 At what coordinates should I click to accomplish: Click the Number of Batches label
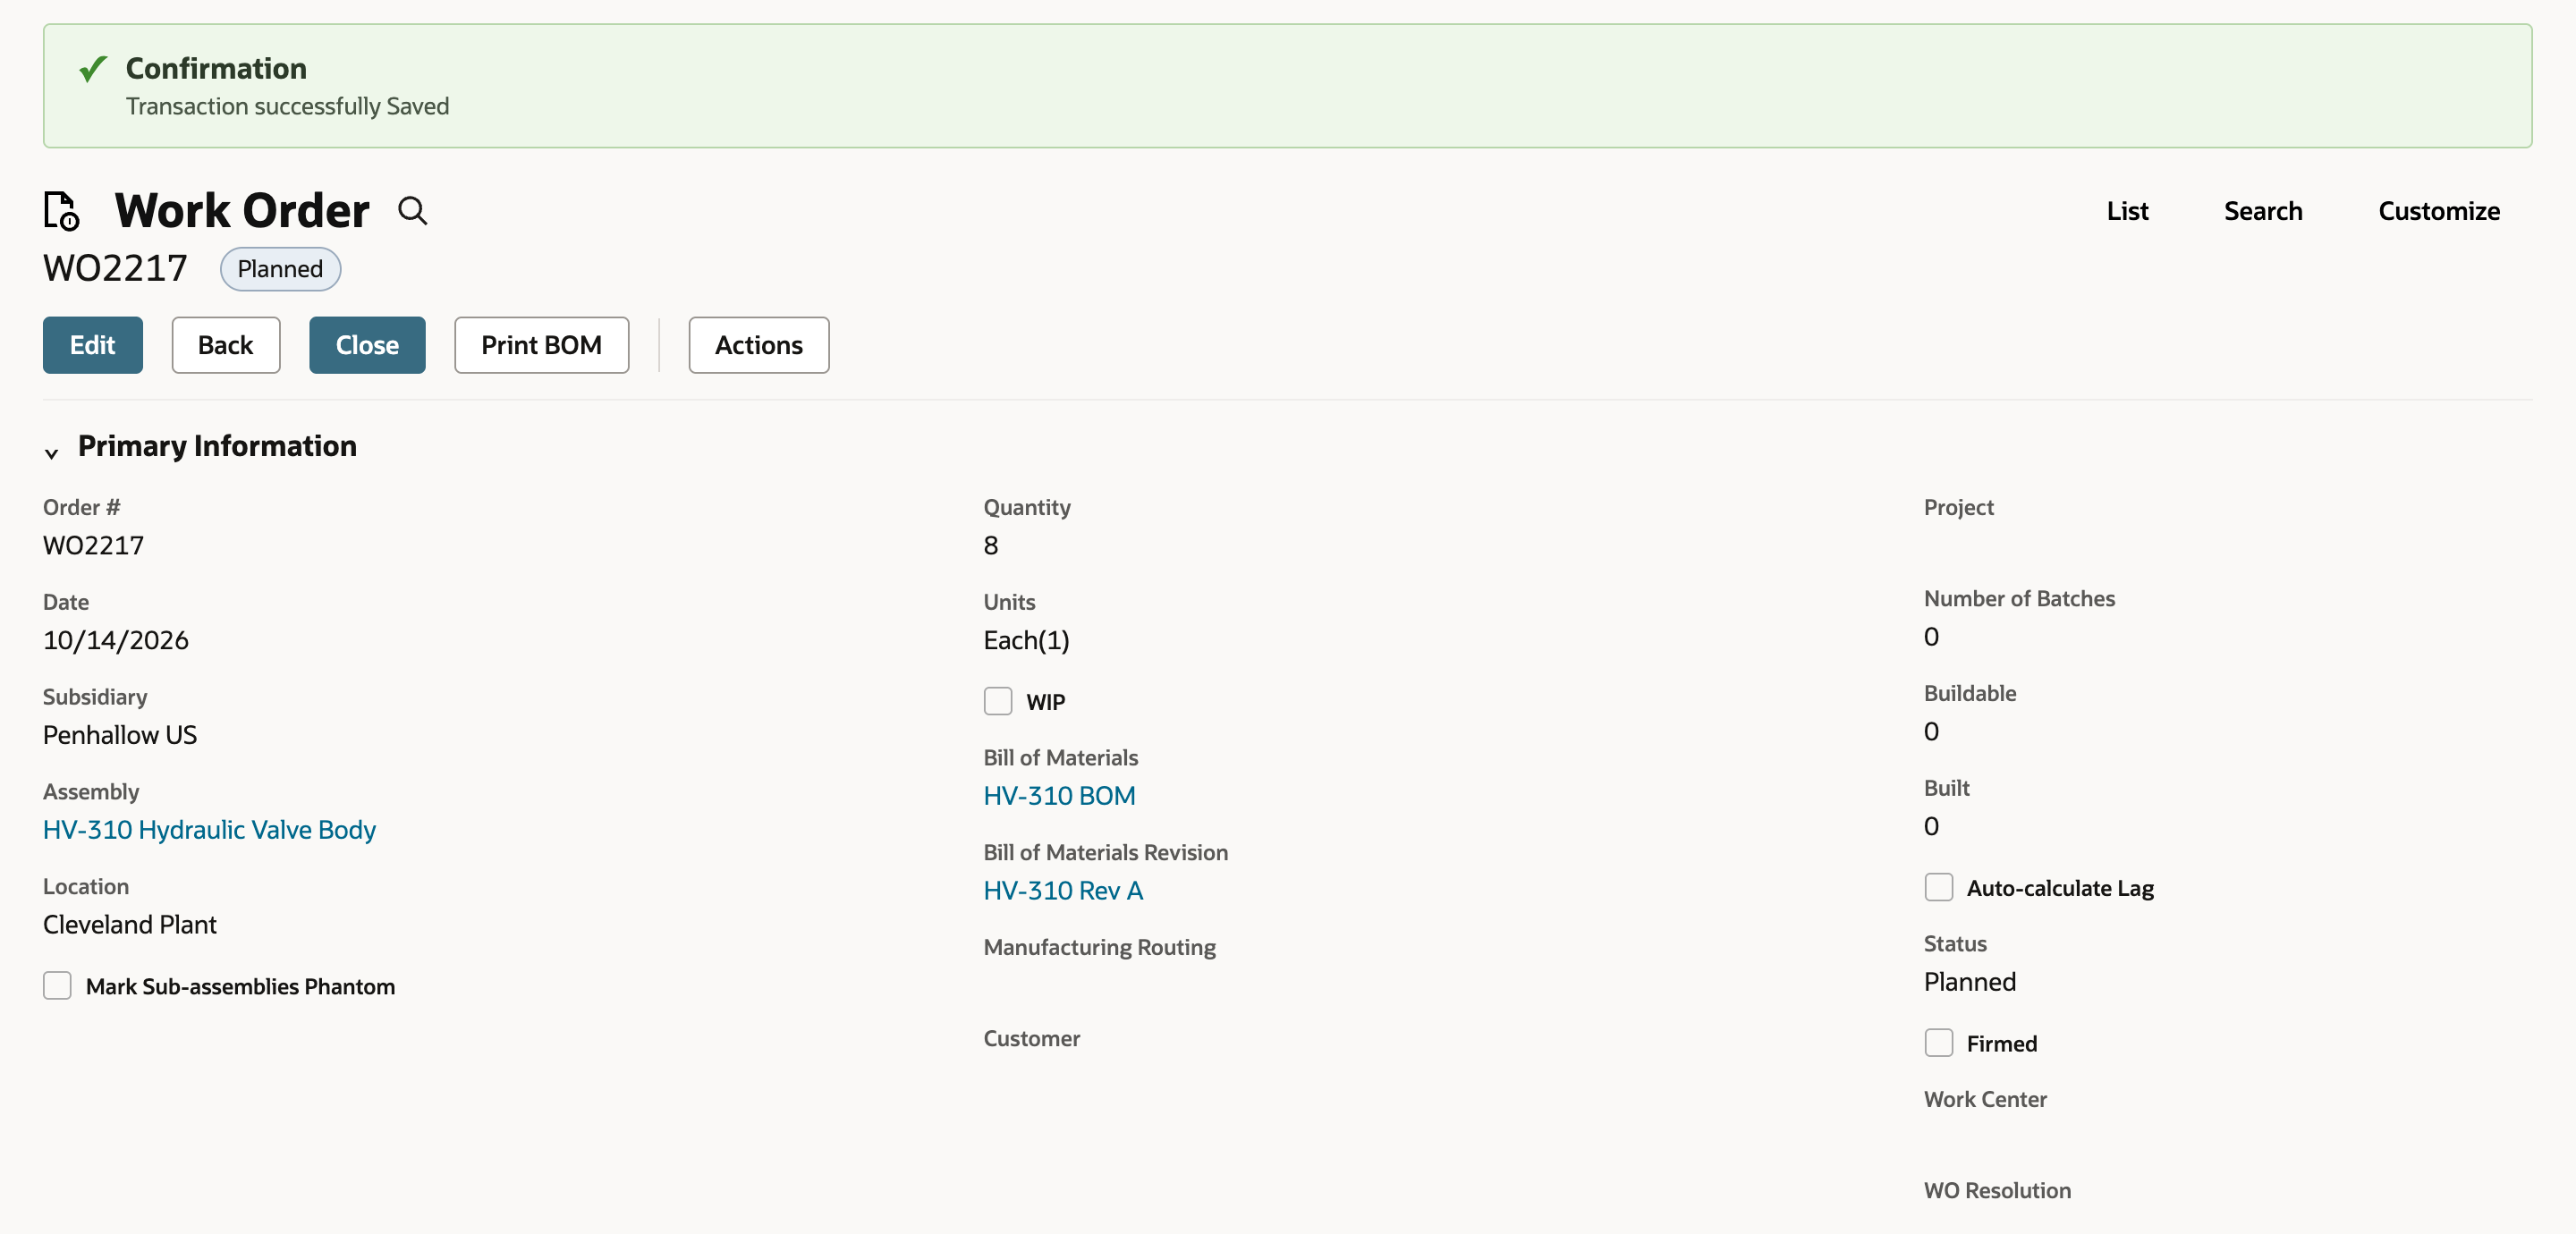click(x=2019, y=598)
